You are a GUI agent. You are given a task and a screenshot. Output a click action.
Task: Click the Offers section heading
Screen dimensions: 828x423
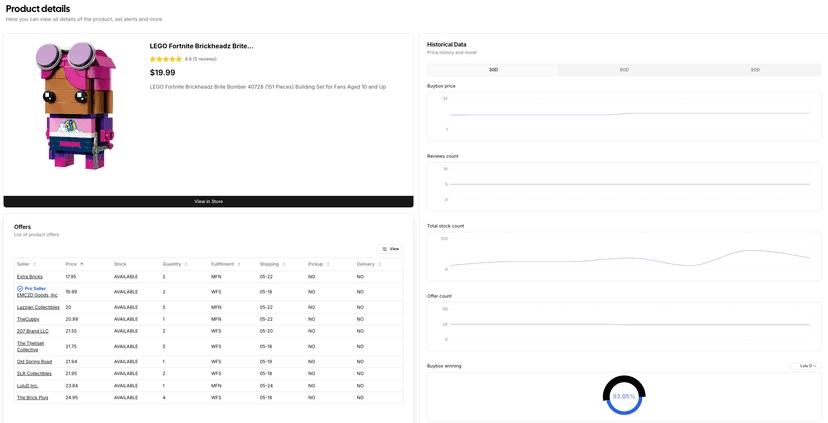coord(22,227)
